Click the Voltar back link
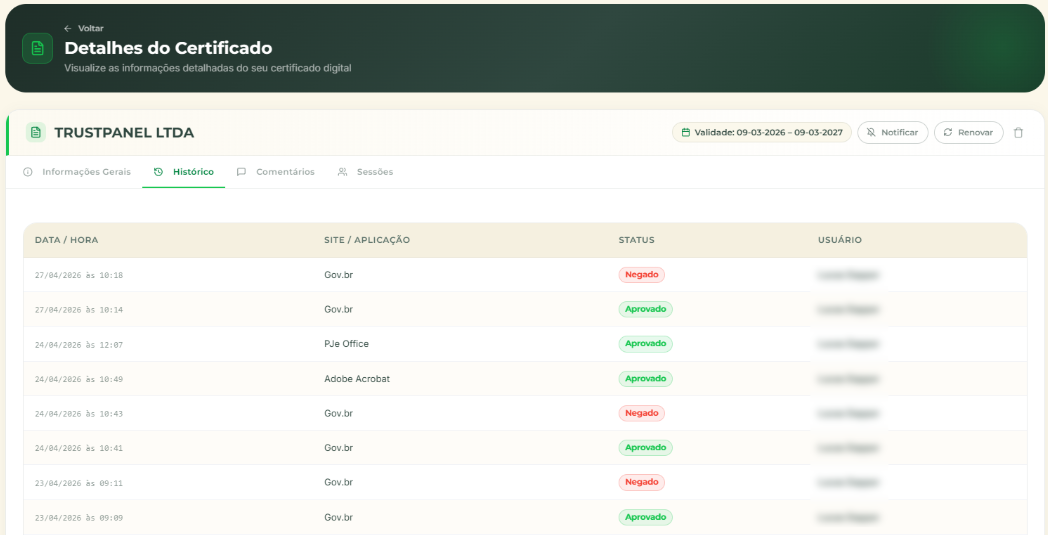This screenshot has height=535, width=1048. click(84, 28)
